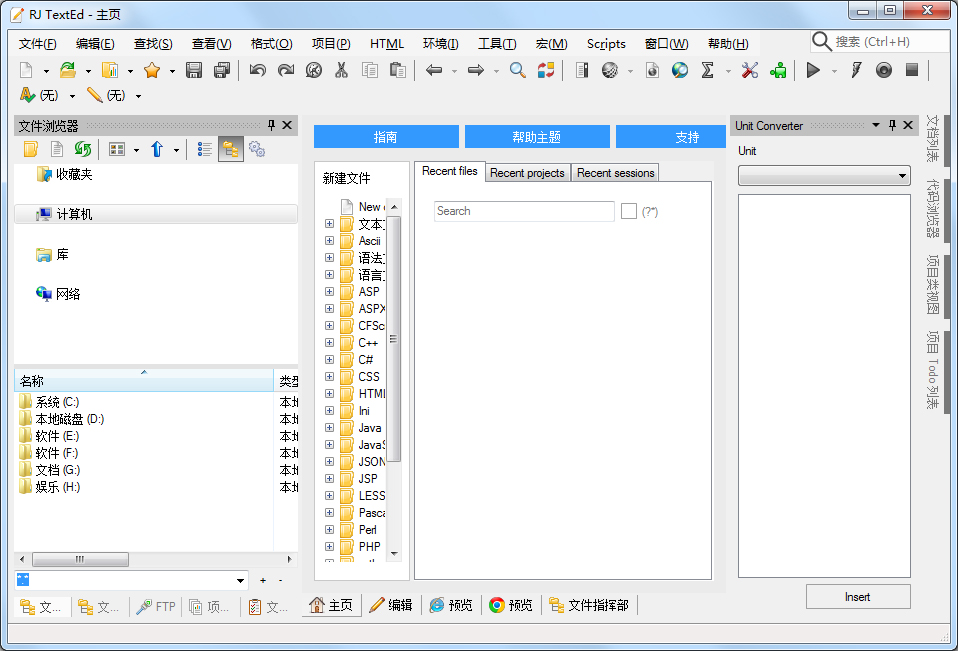Click the file browser settings gears icon
Image resolution: width=958 pixels, height=651 pixels.
click(x=257, y=149)
